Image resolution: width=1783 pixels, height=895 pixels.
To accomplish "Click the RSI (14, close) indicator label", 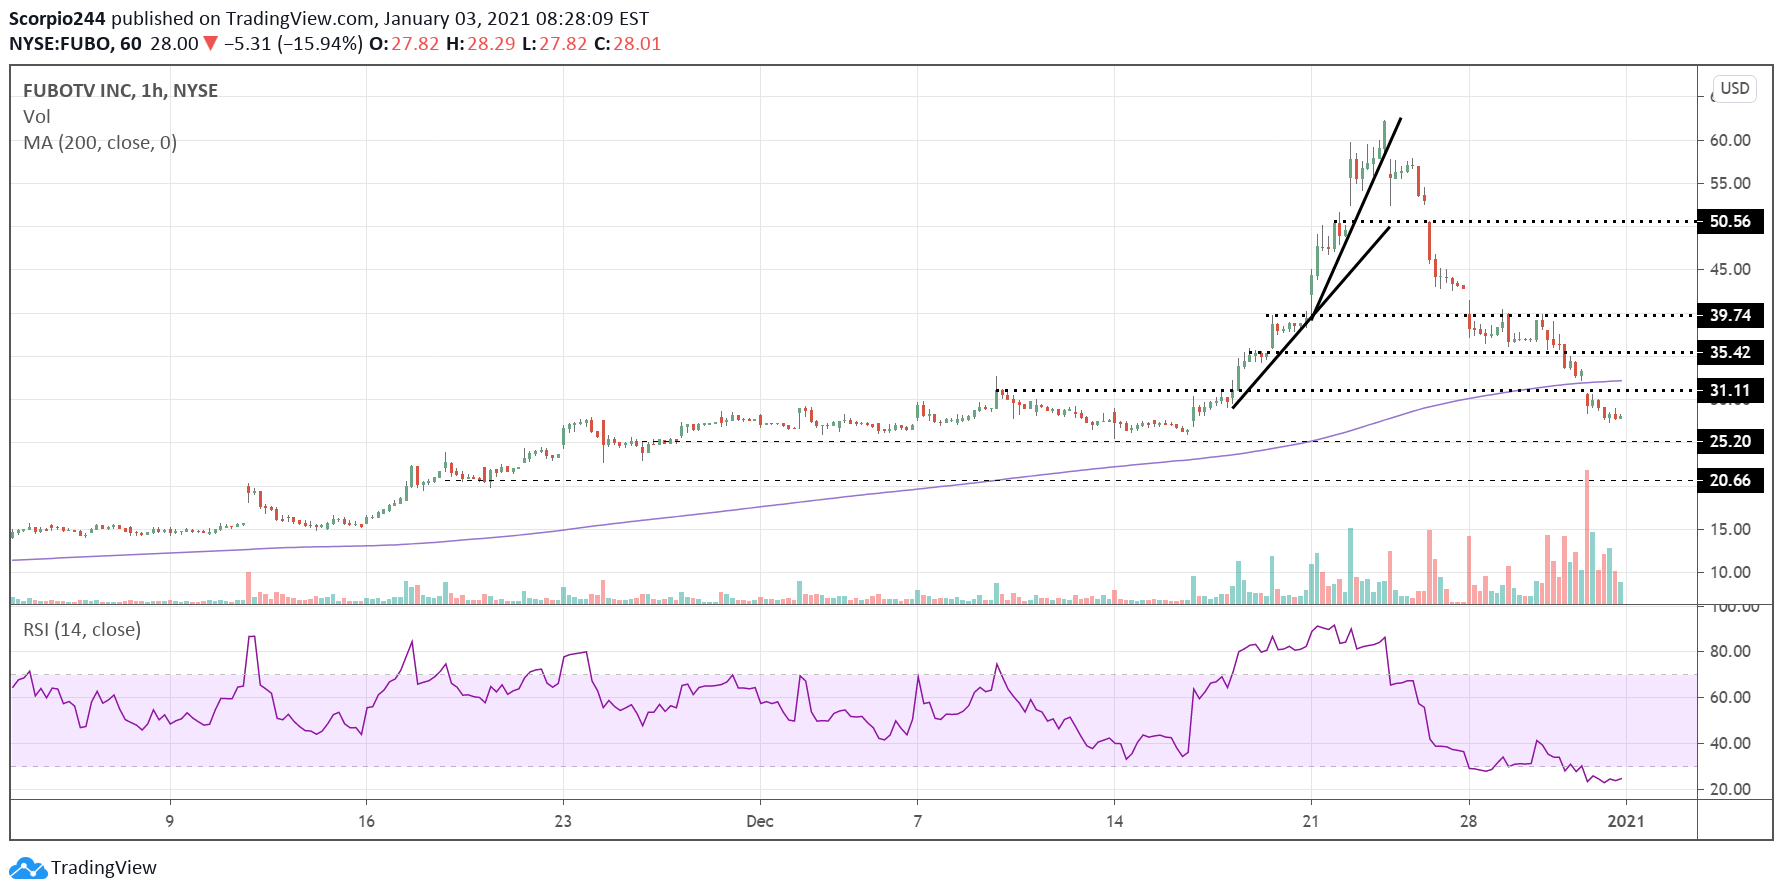I will coord(82,630).
